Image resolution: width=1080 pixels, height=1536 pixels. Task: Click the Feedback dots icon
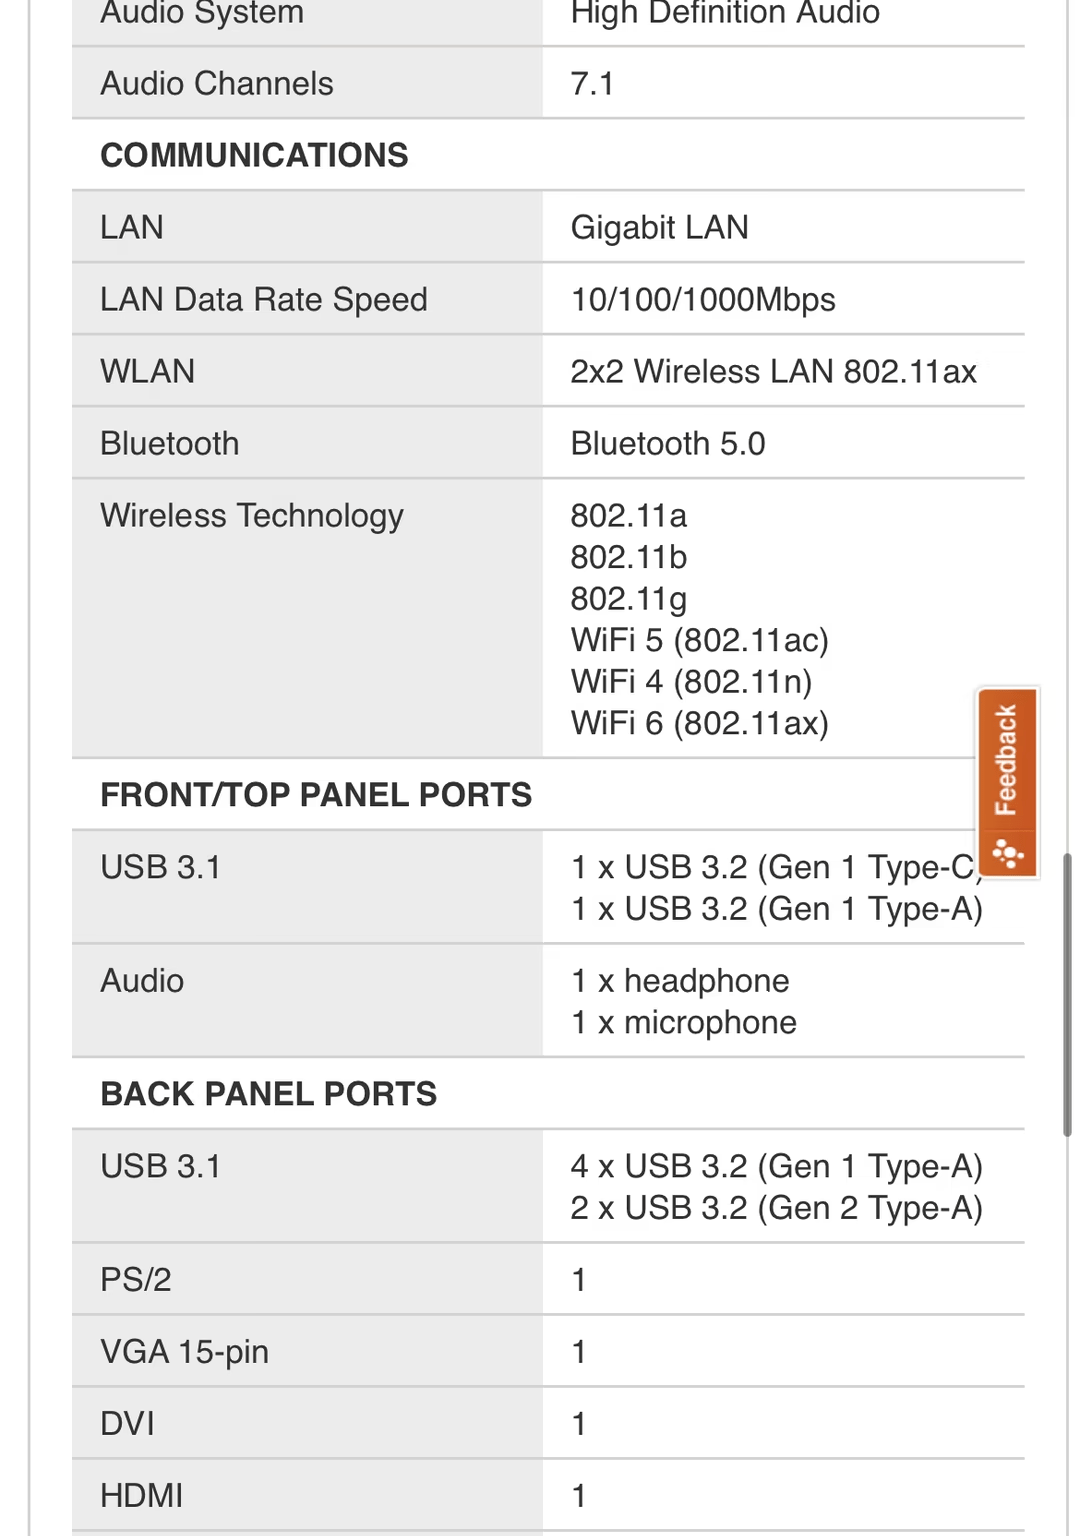click(1007, 853)
